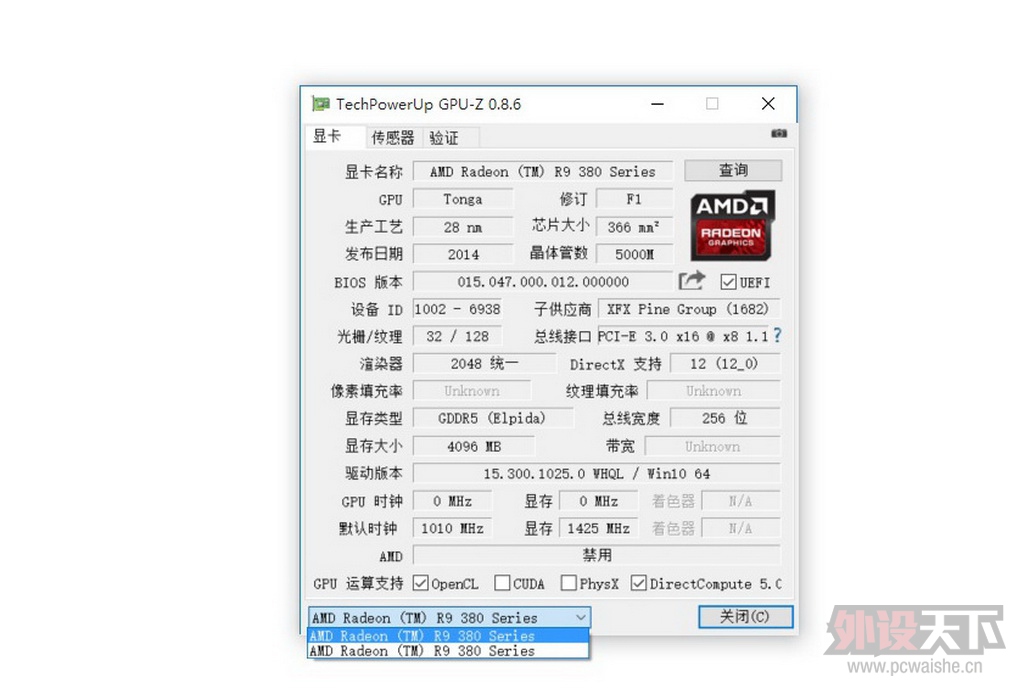Click the revision field F1

(634, 199)
